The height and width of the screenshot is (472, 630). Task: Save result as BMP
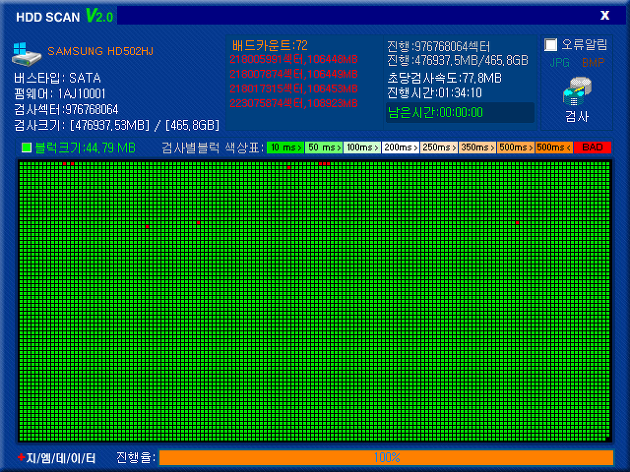(593, 63)
